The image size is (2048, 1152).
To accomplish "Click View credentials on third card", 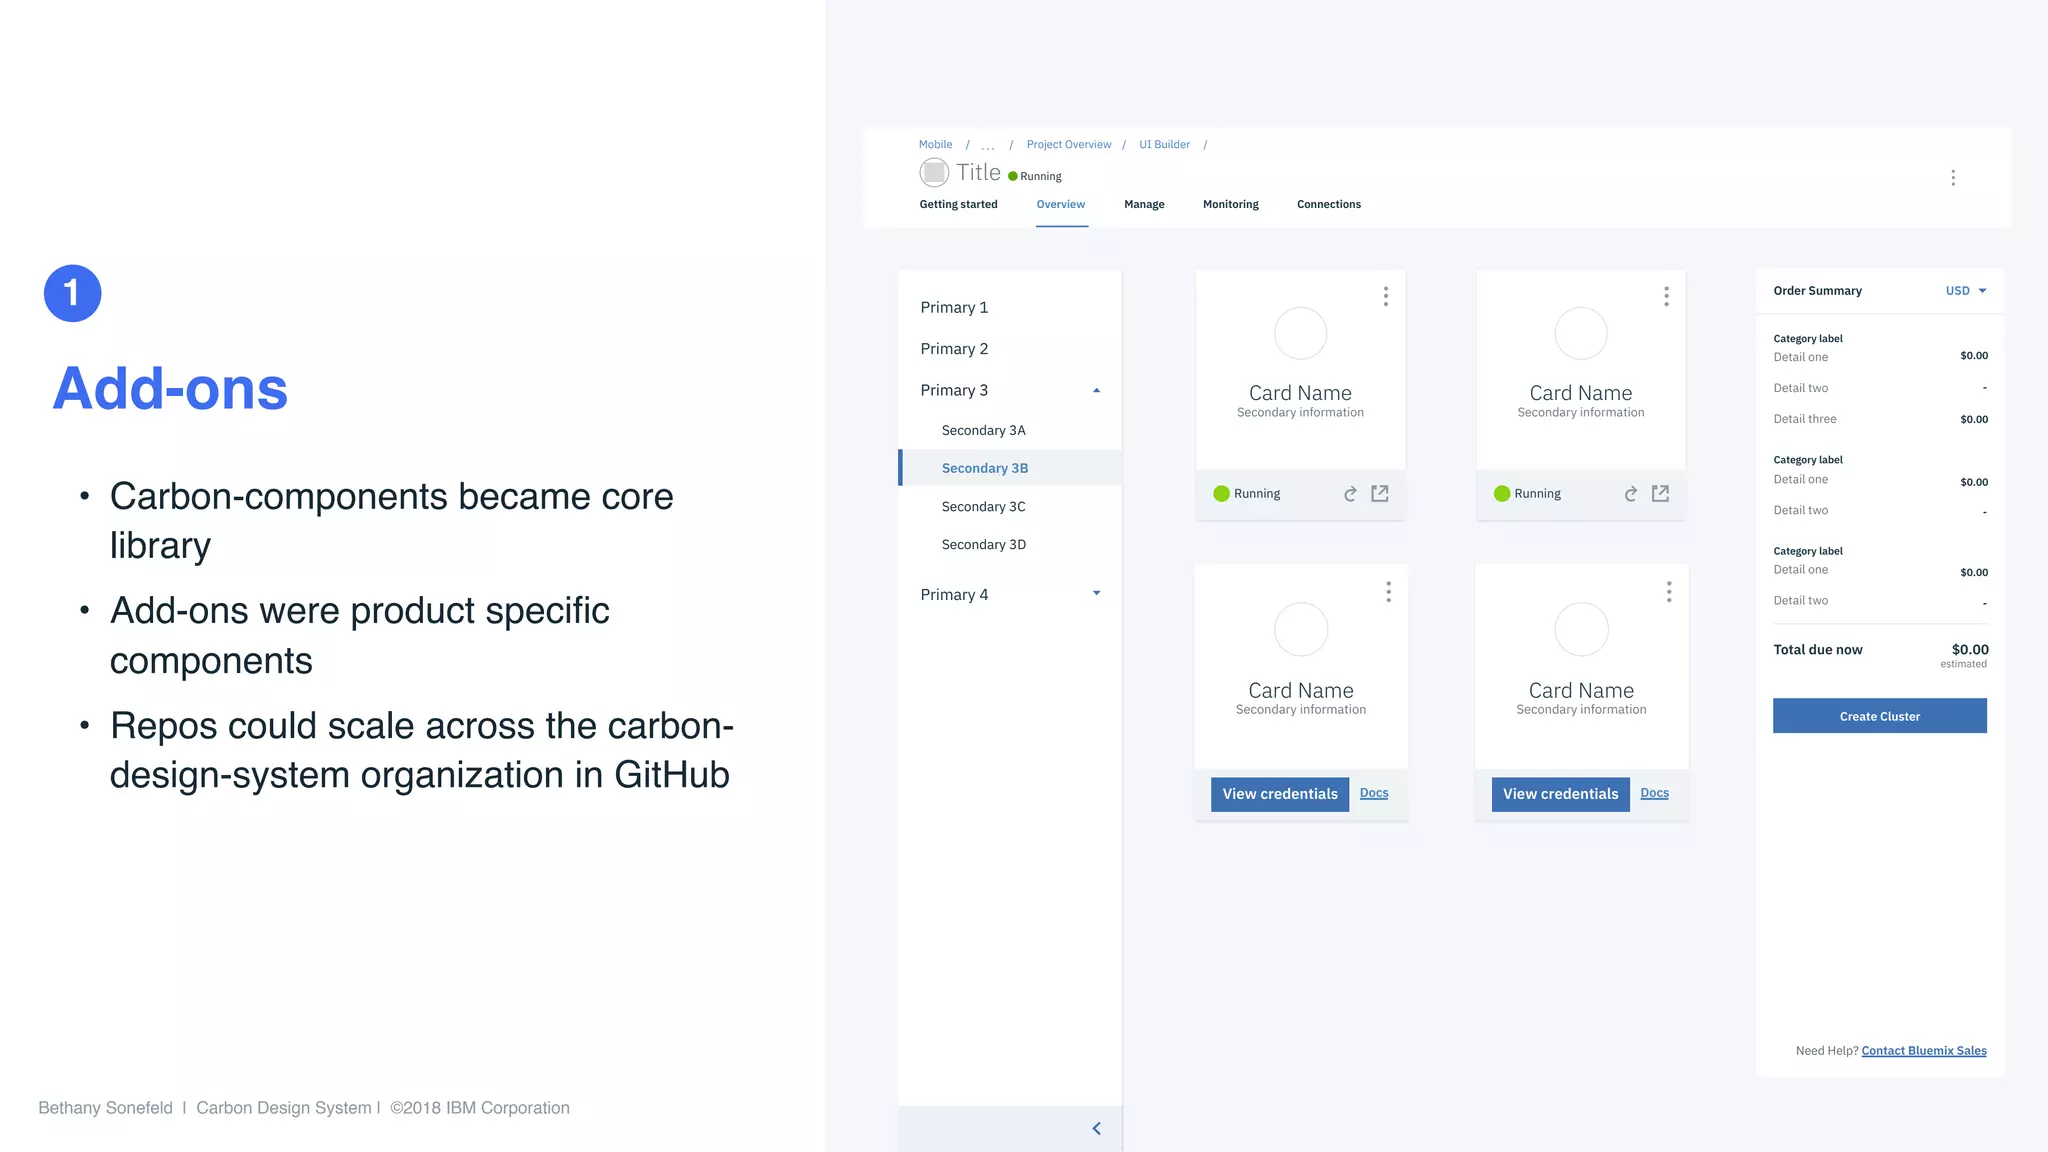I will (1280, 794).
